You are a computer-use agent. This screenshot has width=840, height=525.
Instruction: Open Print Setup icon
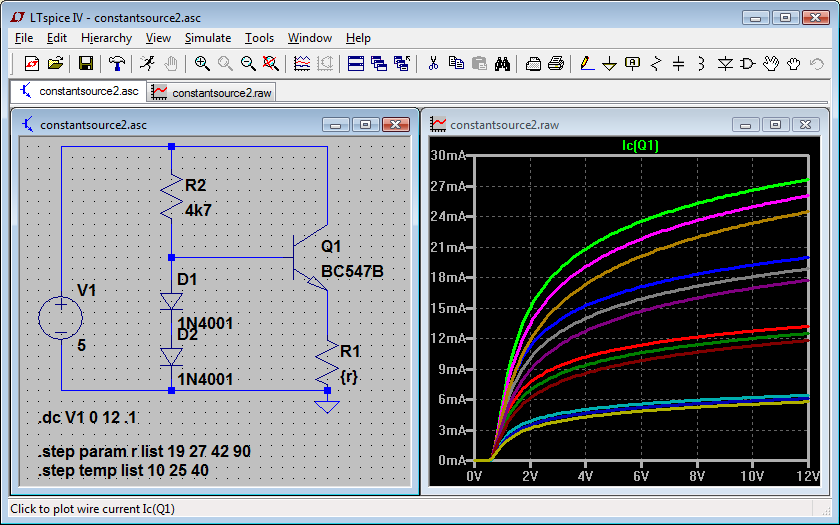pyautogui.click(x=533, y=64)
